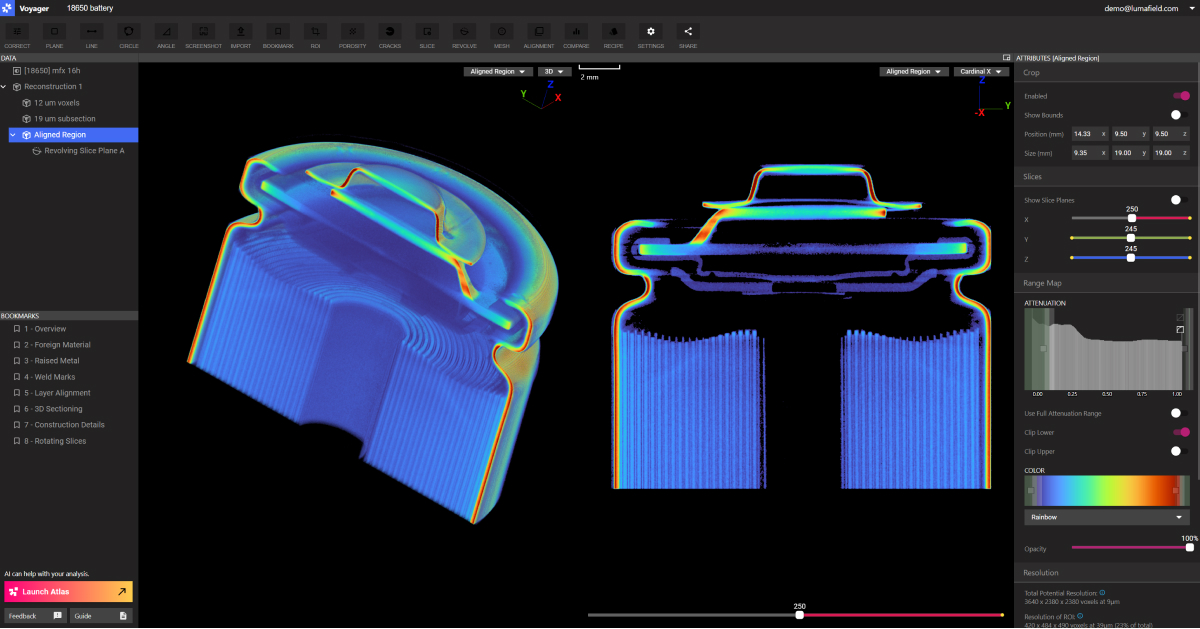1200x629 pixels.
Task: Open the Rainbow color map dropdown
Action: tap(1105, 517)
